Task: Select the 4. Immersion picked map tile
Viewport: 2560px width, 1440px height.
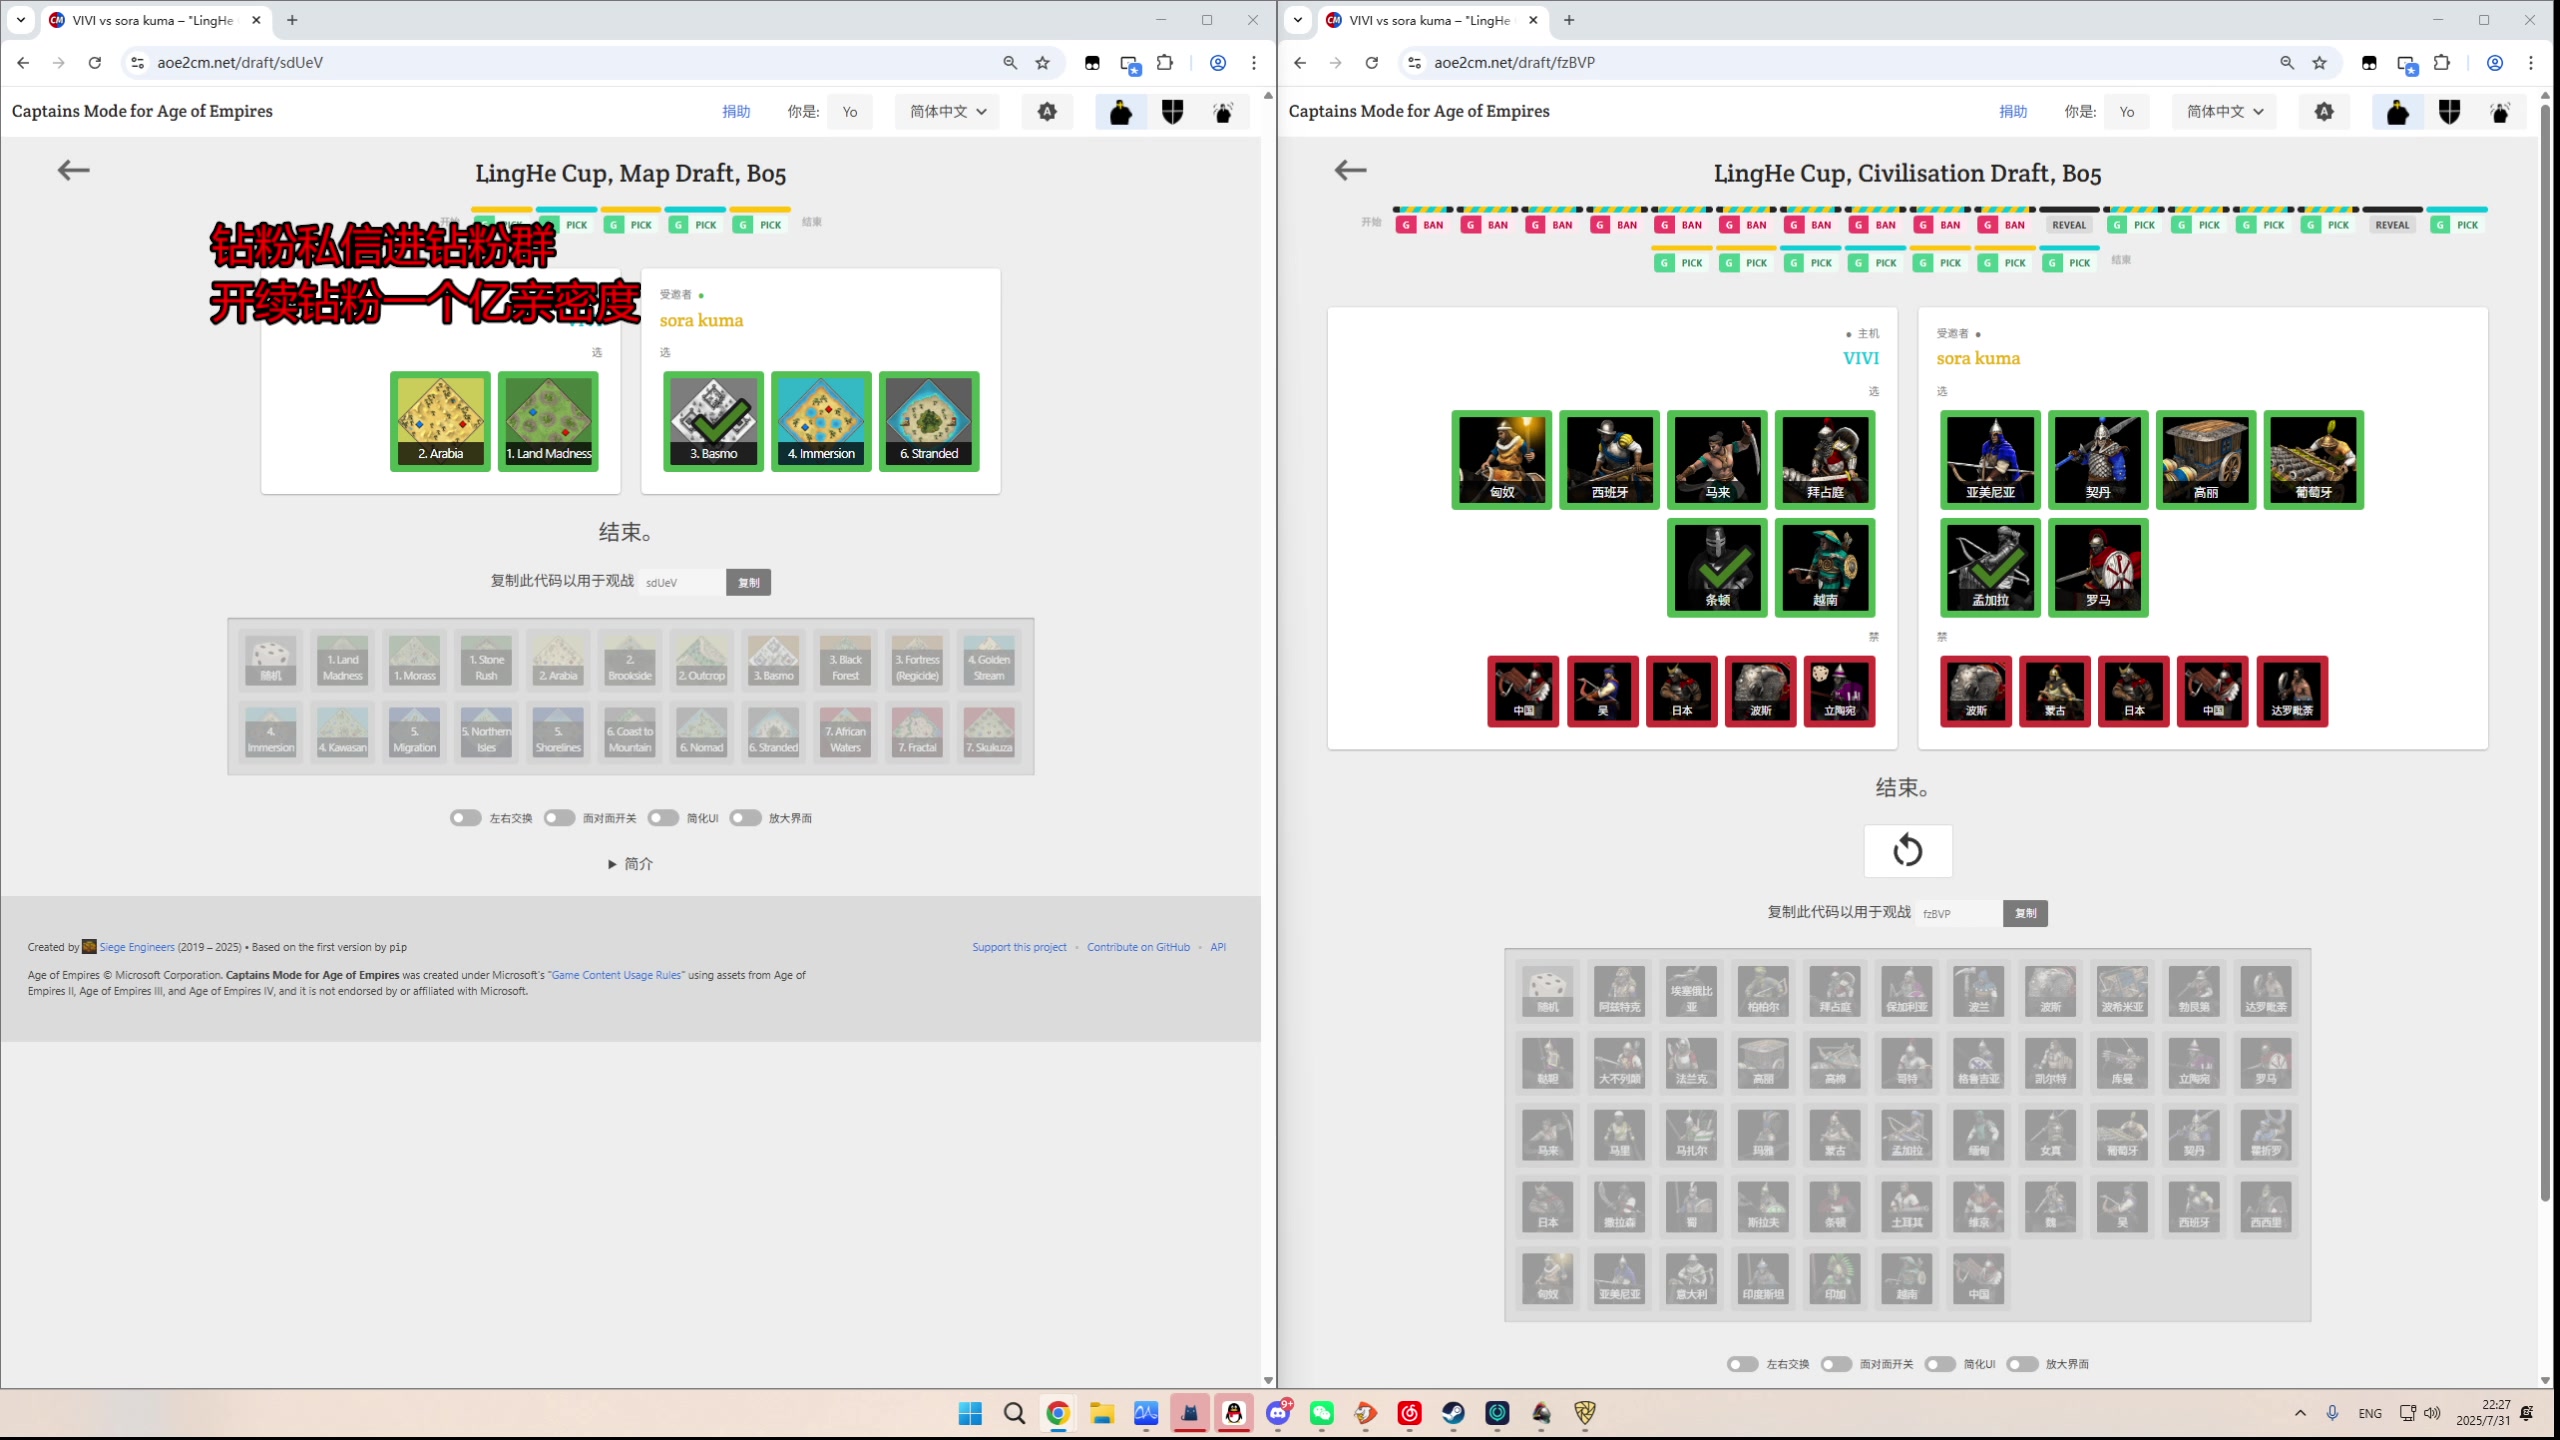Action: click(x=821, y=421)
